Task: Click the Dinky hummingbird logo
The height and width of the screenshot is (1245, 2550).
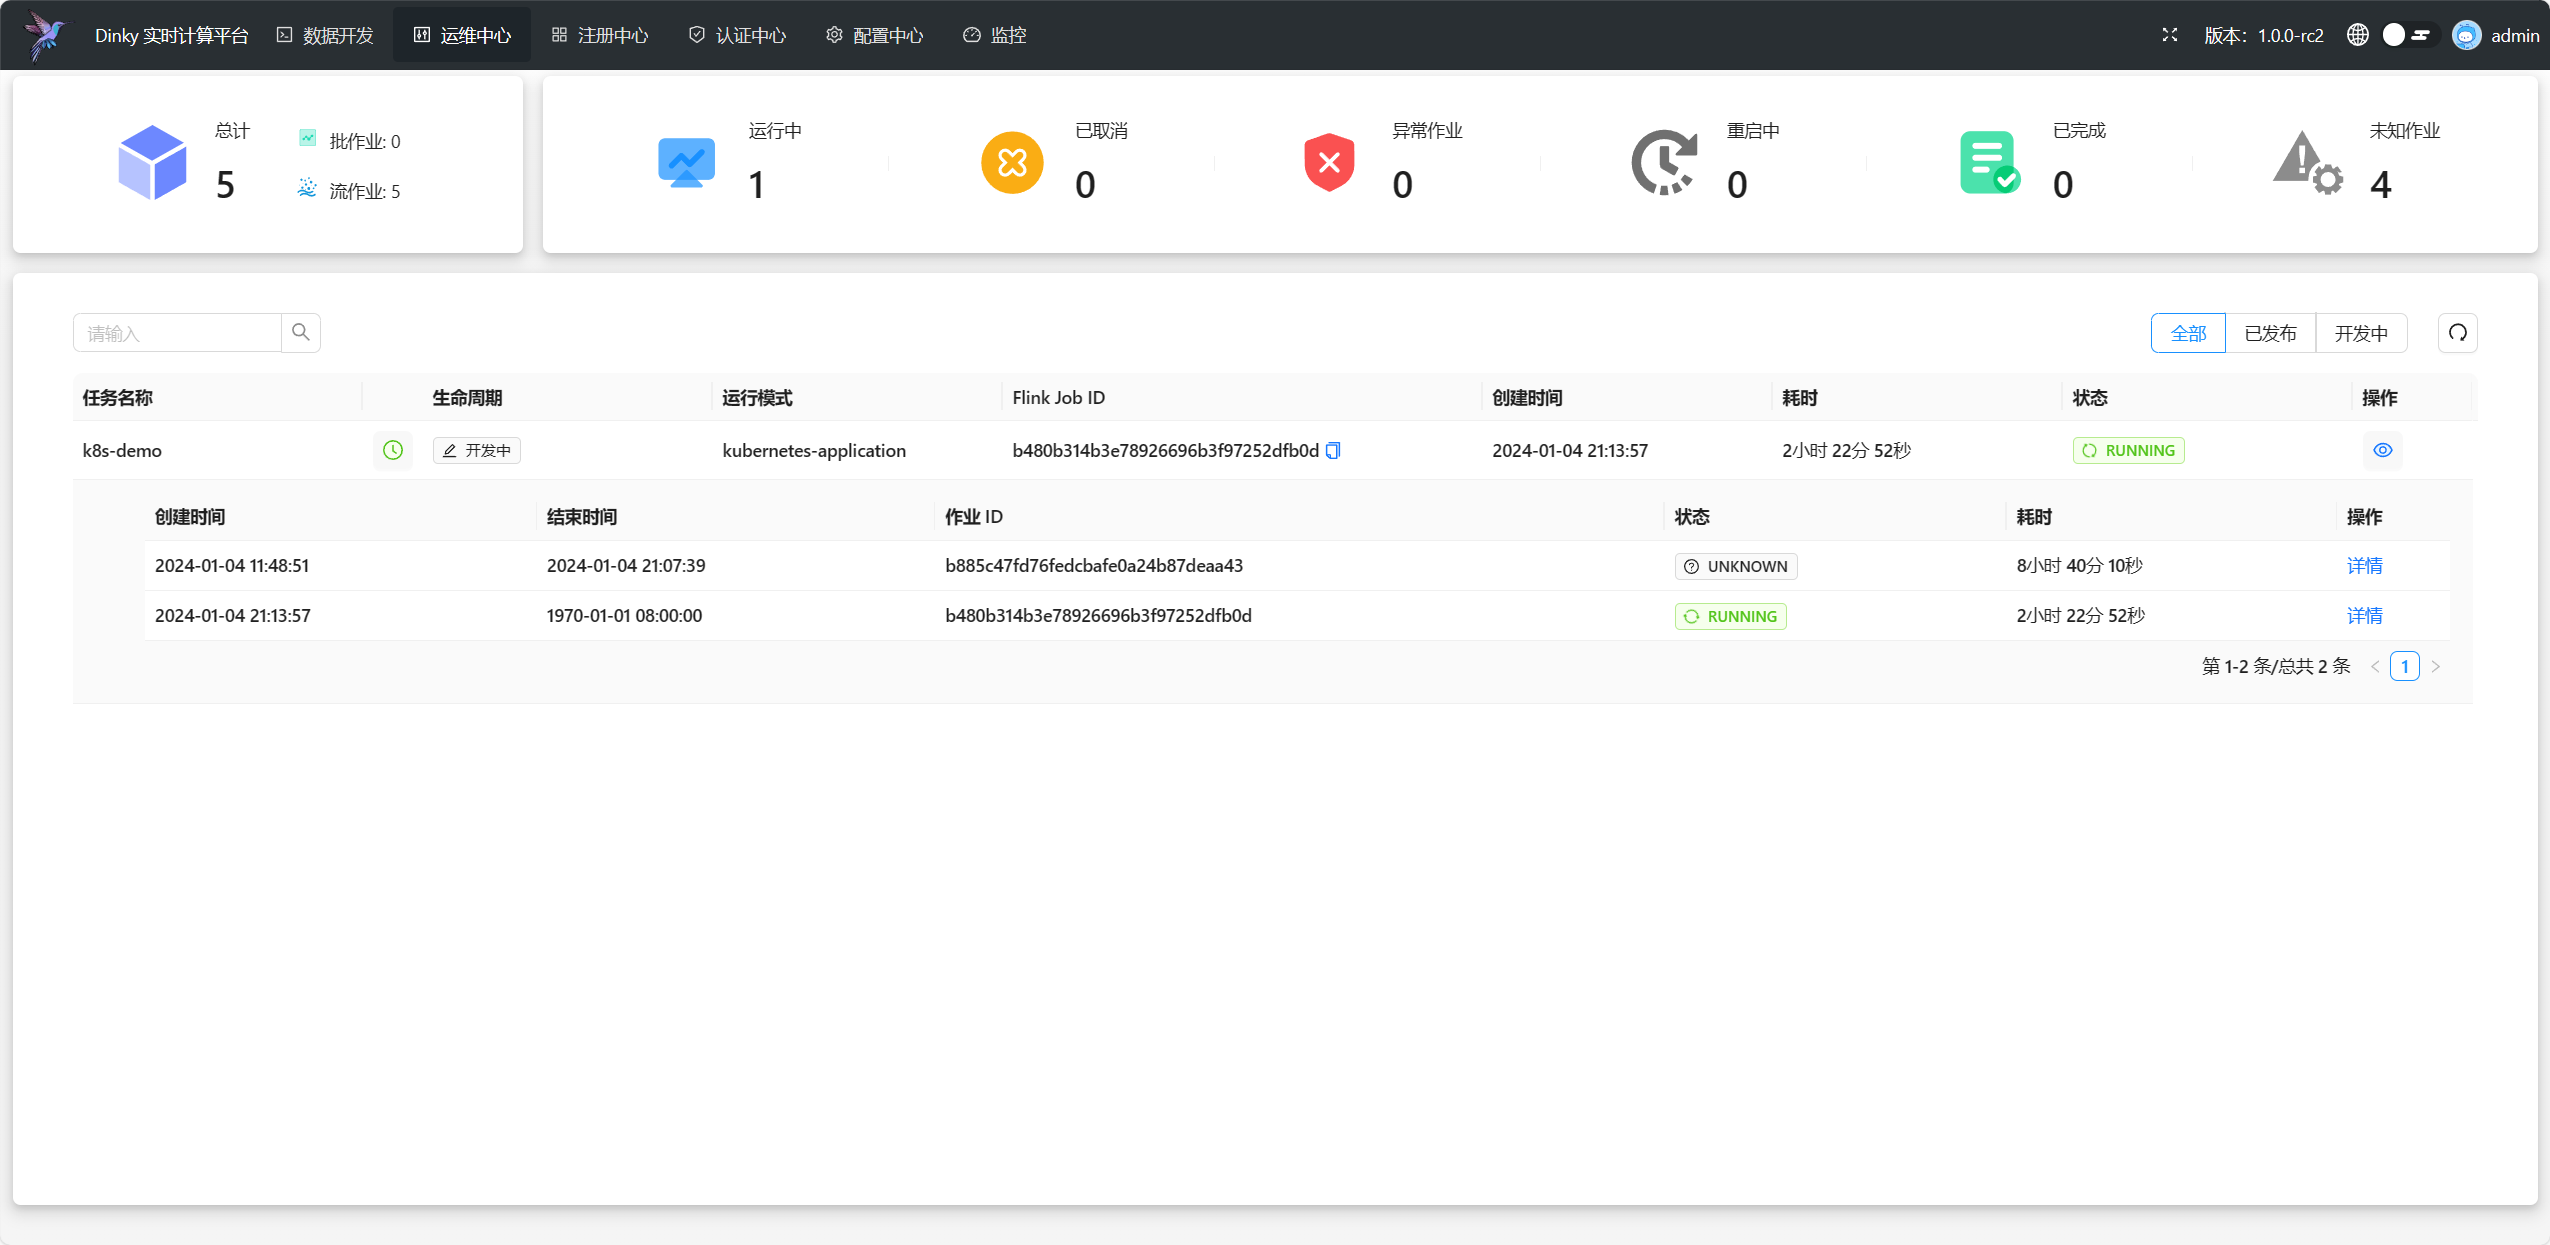Action: [x=45, y=36]
